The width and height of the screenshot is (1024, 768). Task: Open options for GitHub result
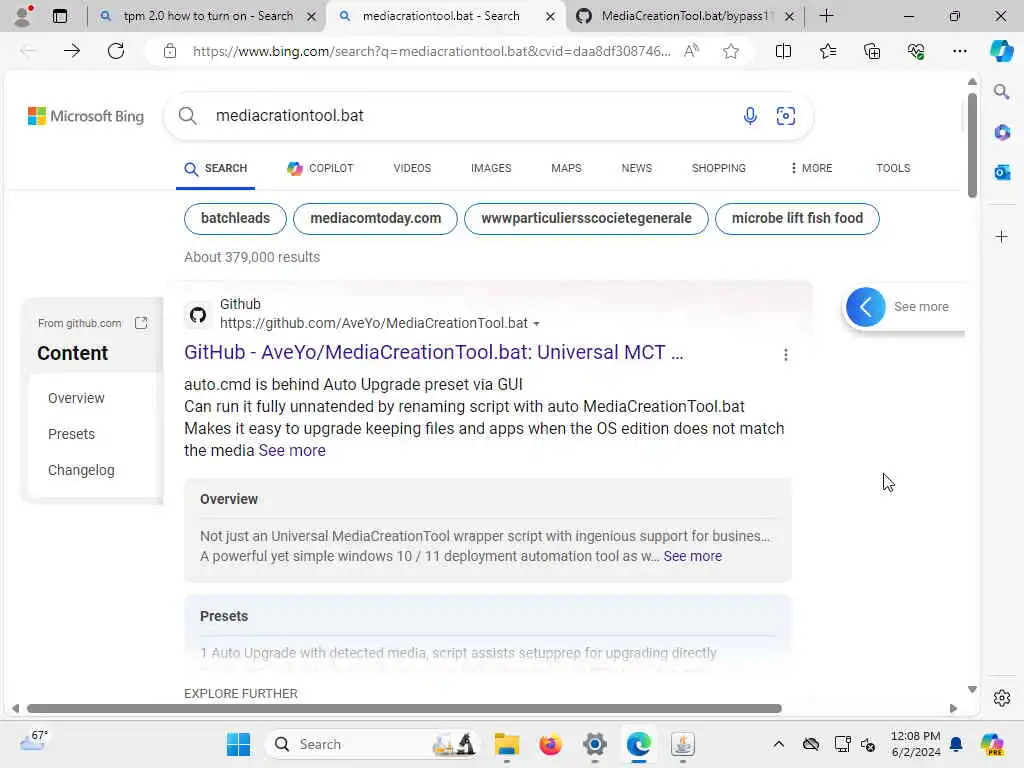[786, 355]
